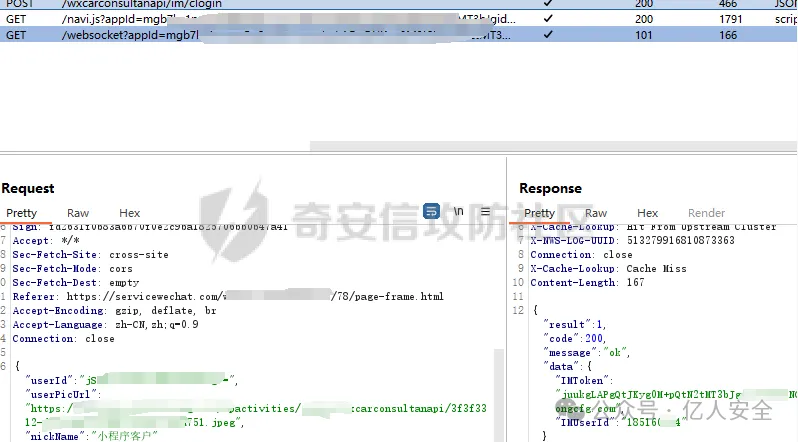
Task: Click the vertical scrollbar in Request pane
Action: tap(499, 395)
